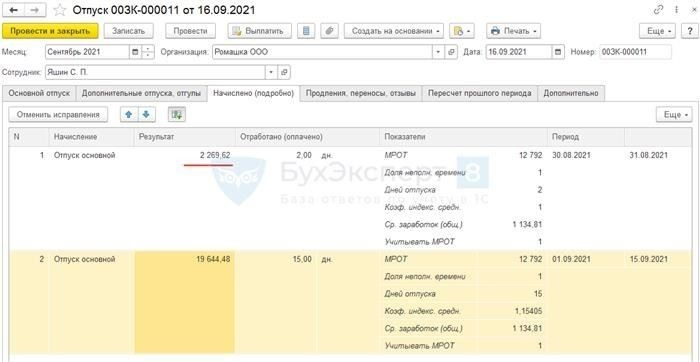Viewport: 700px width, 362px height.
Task: Open Организация record with open icon
Action: [451, 52]
